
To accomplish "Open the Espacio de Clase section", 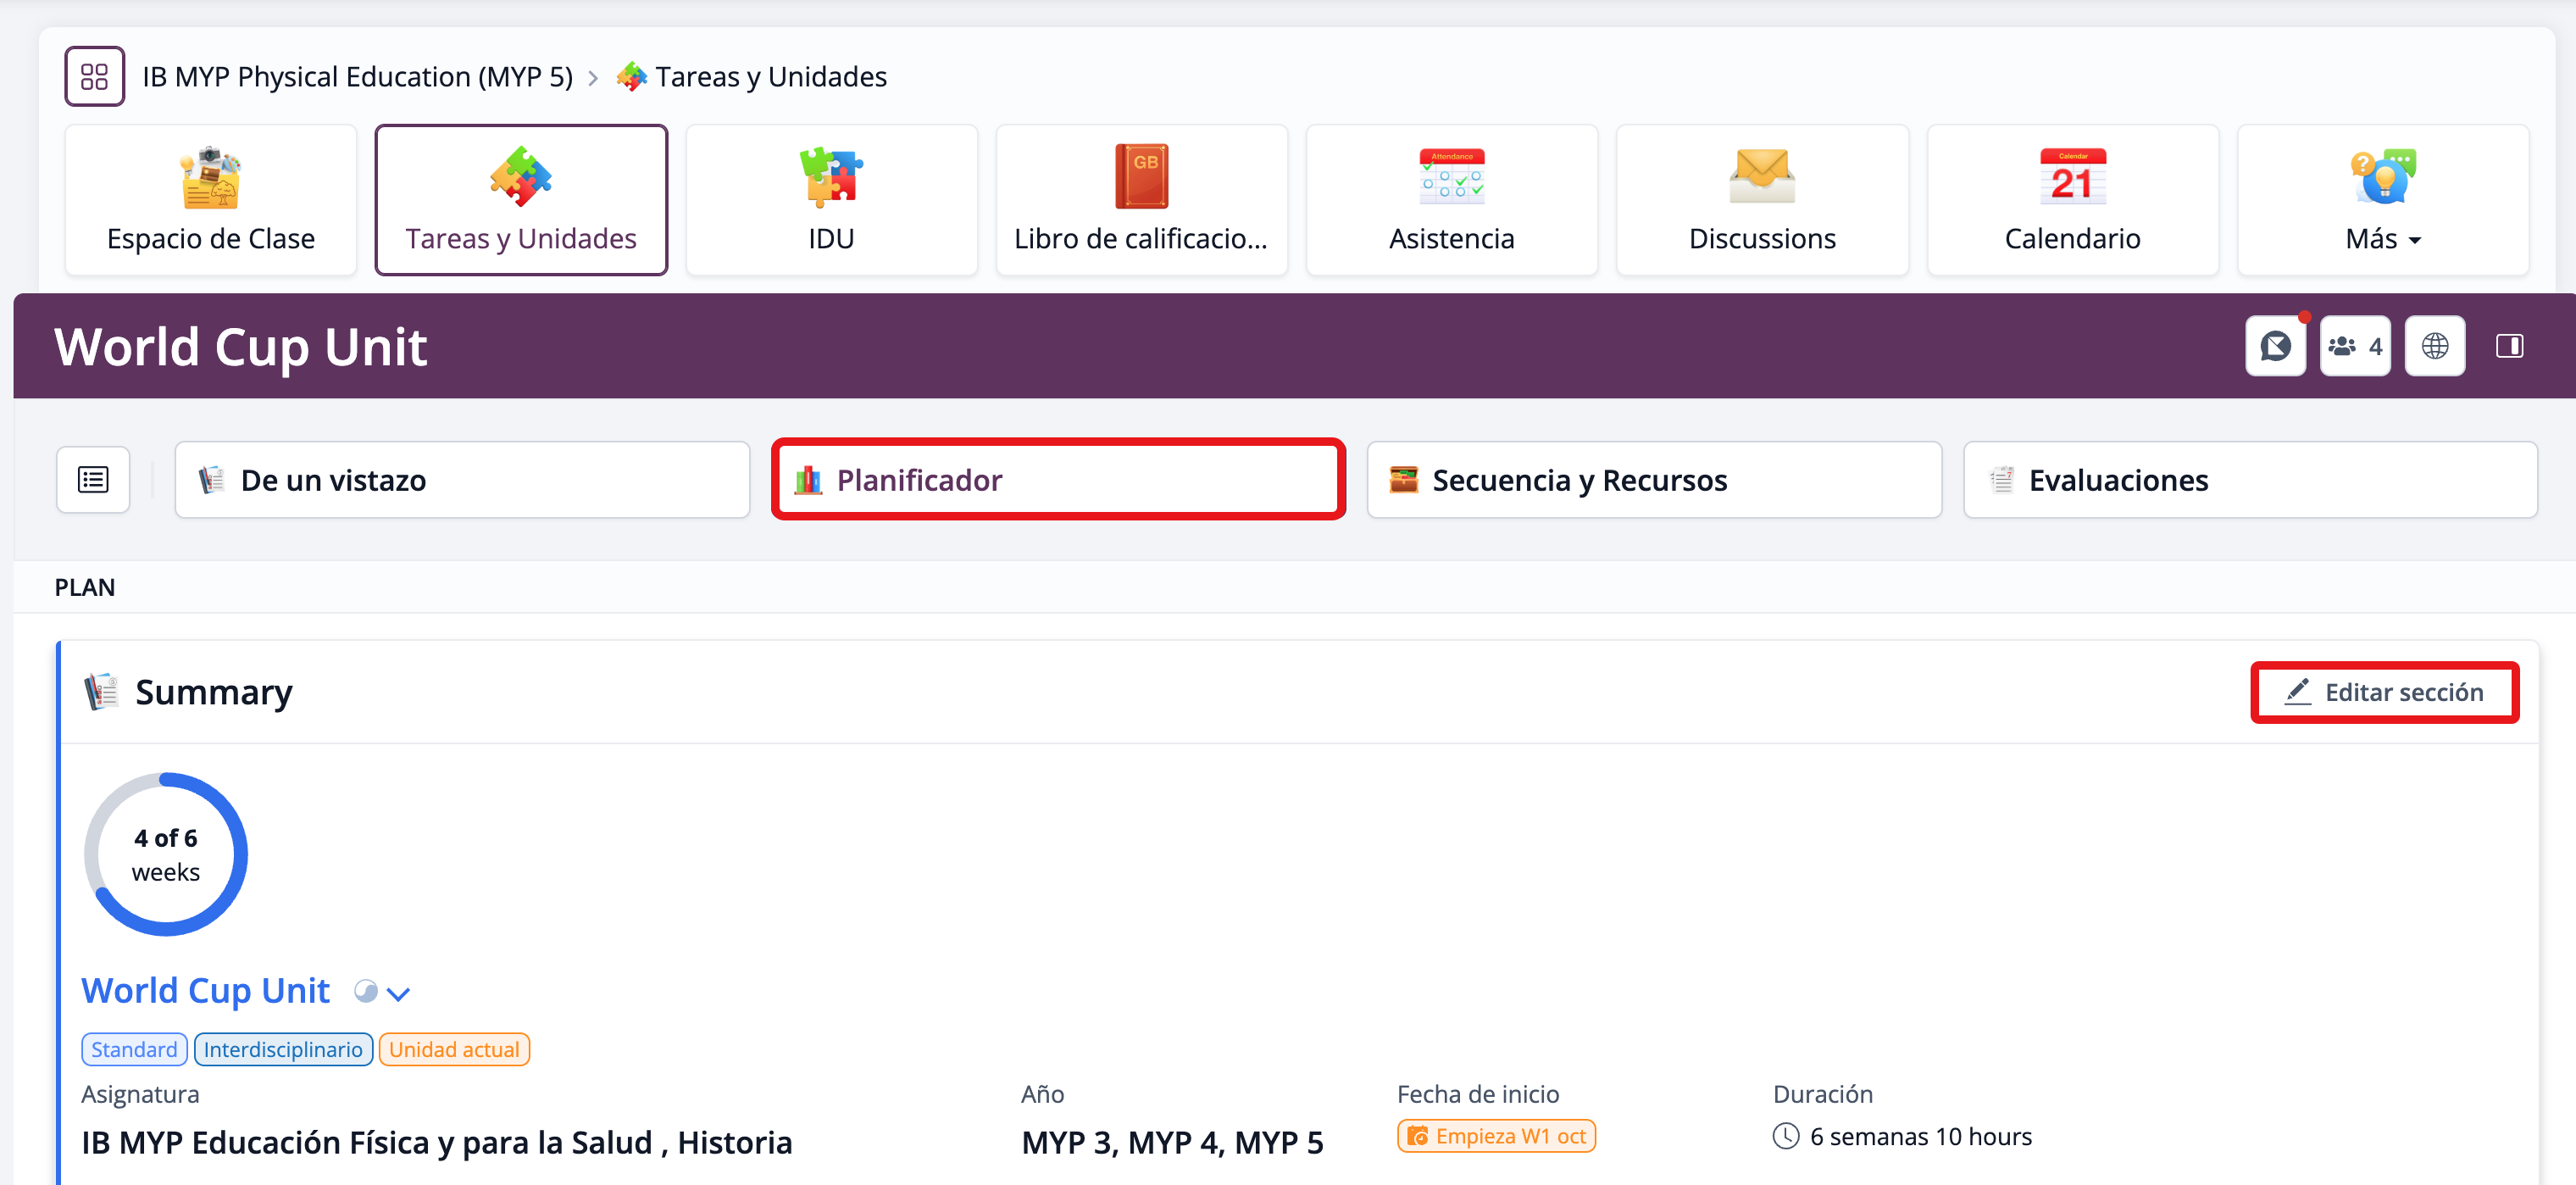I will coord(210,200).
